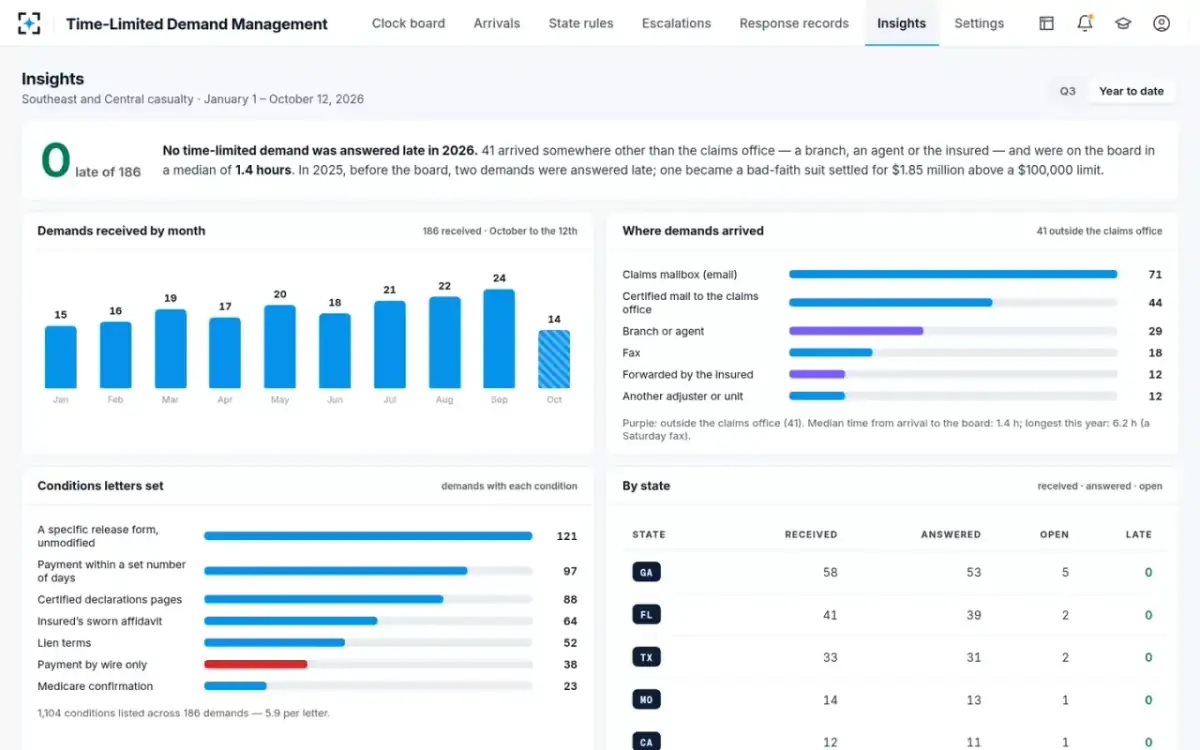Click the May bar in the monthly chart
Viewport: 1200px width, 750px height.
coord(280,347)
